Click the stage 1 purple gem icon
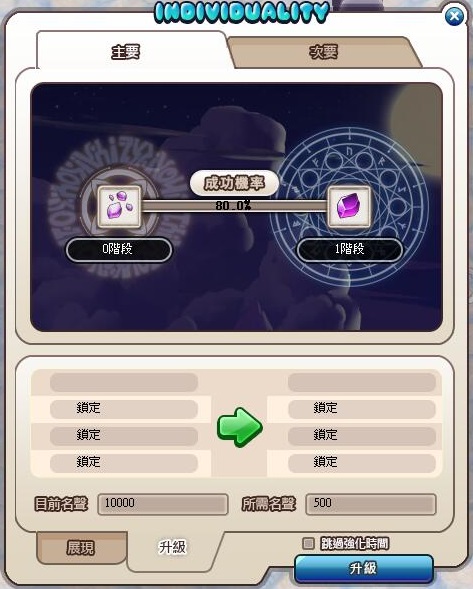473x589 pixels. coord(349,207)
